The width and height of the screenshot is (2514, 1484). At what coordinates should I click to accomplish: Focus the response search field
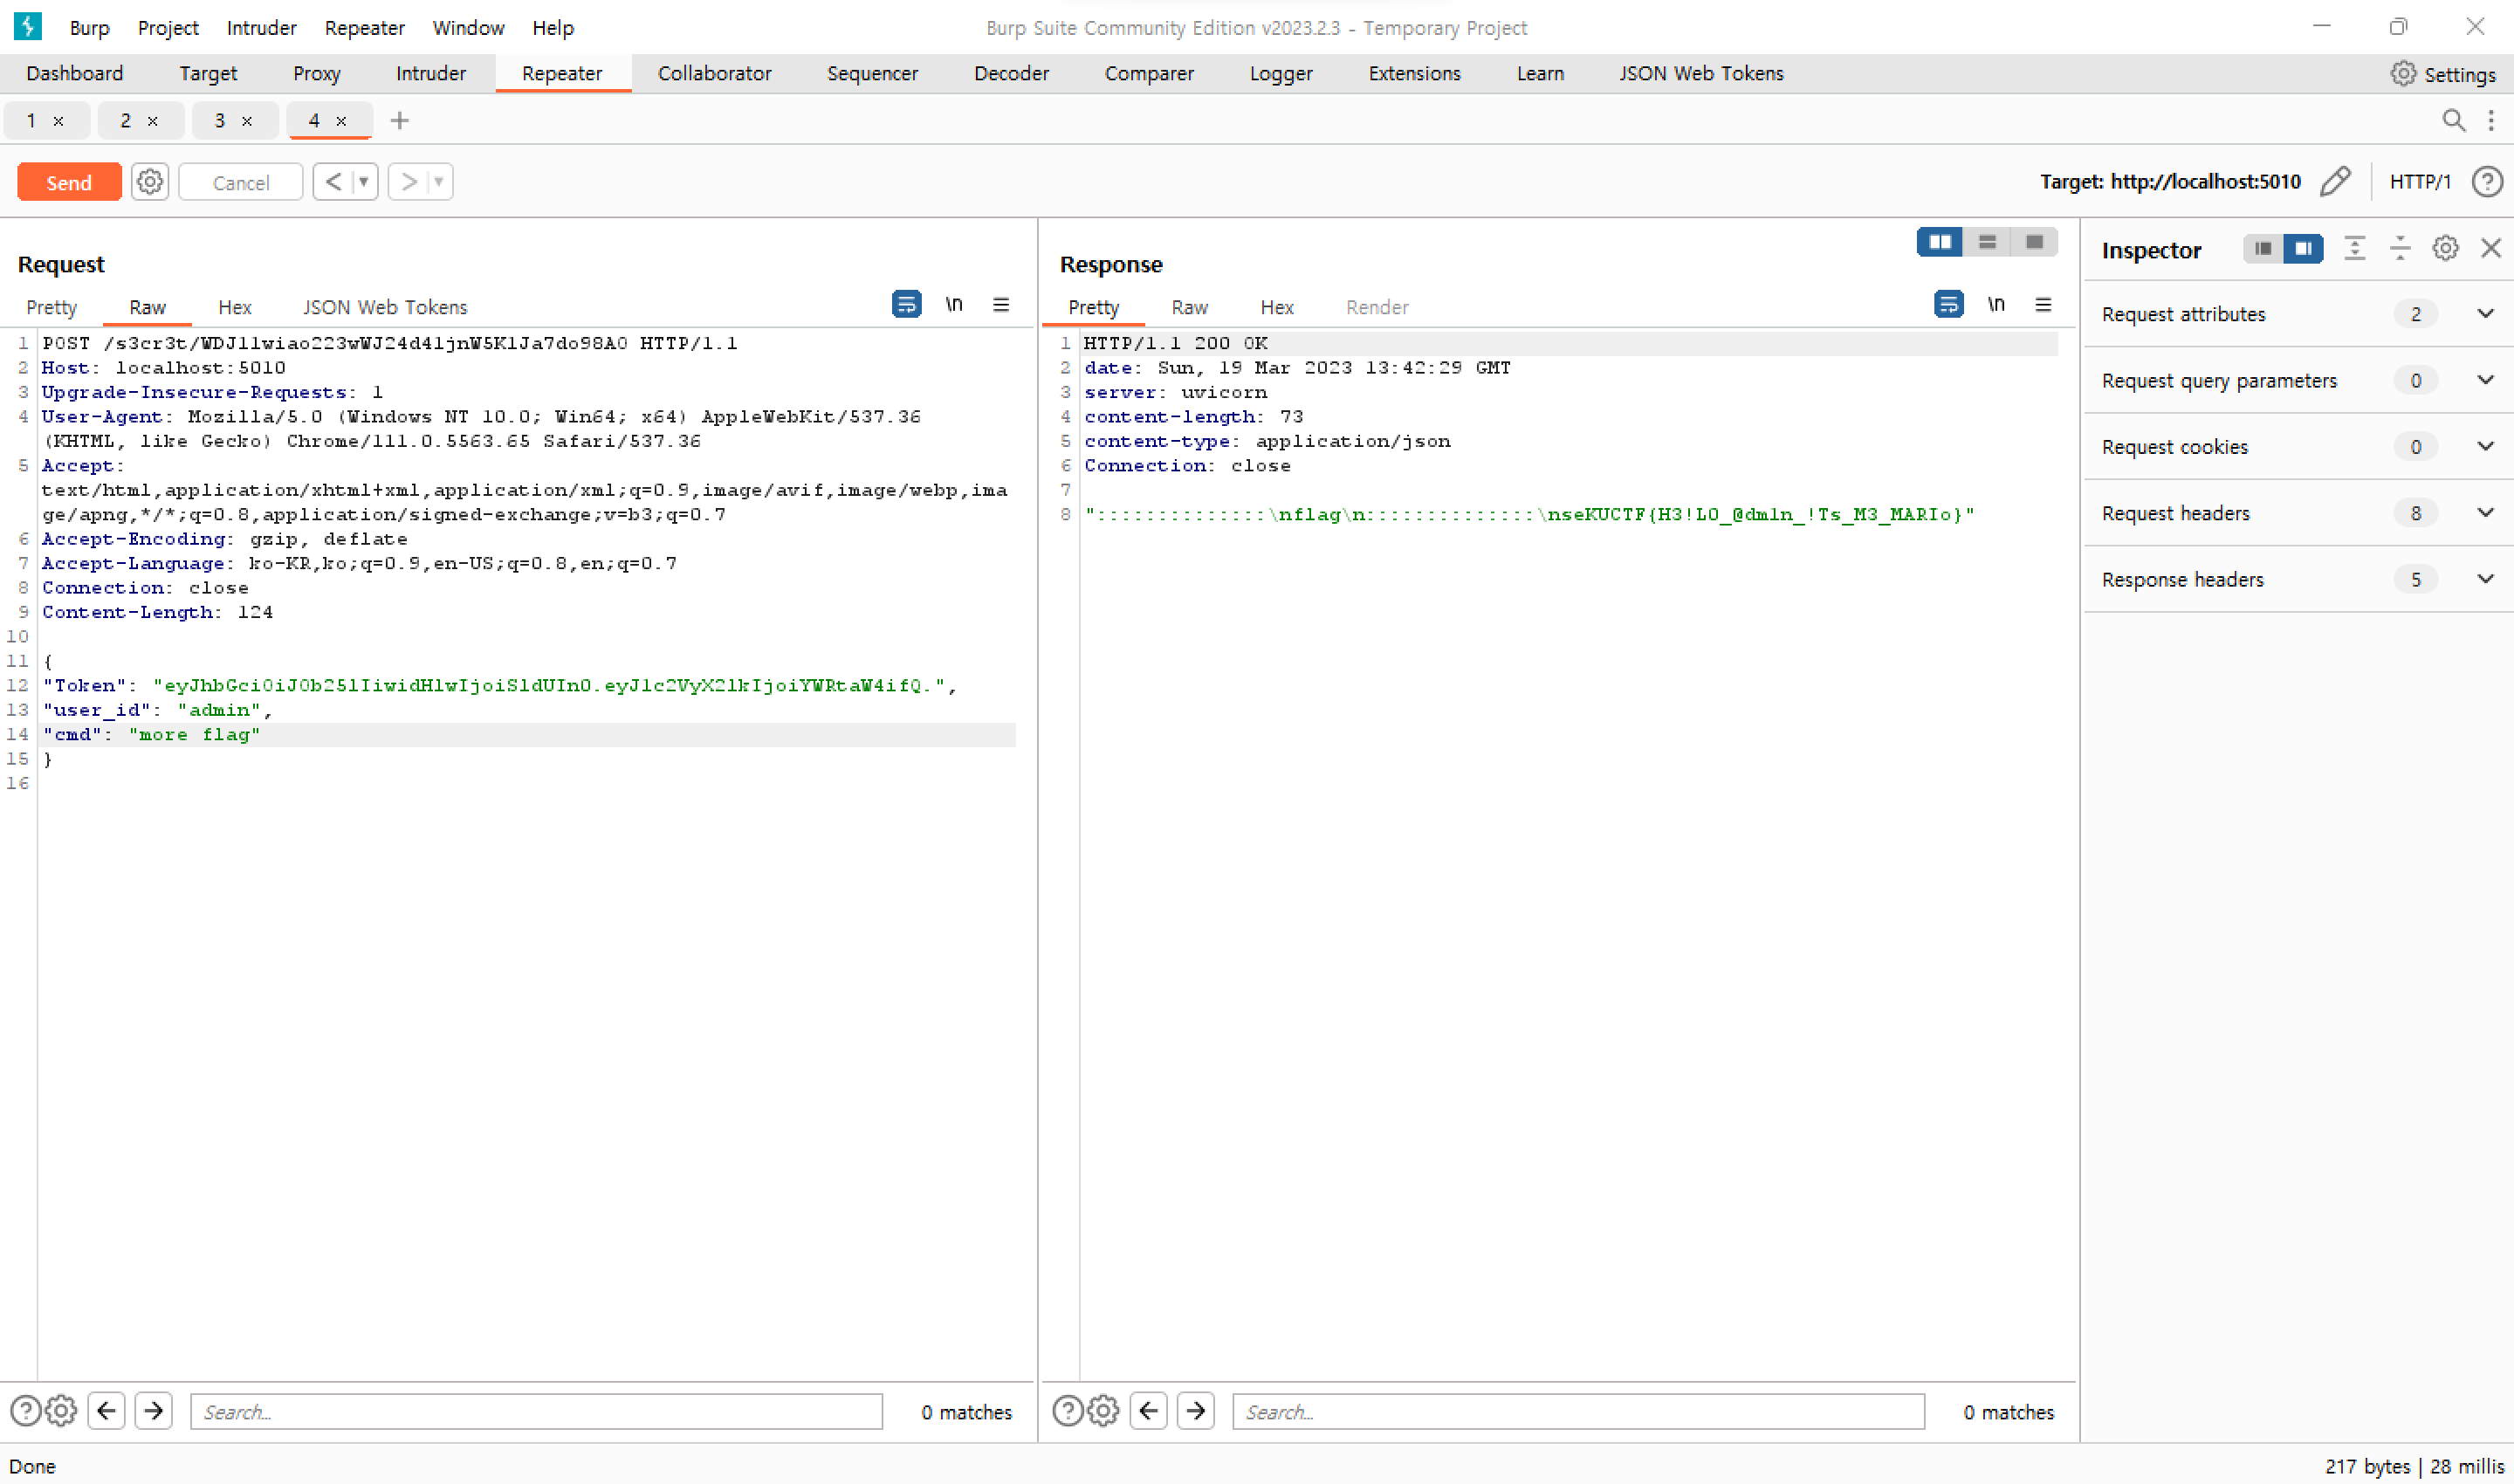click(x=1578, y=1411)
